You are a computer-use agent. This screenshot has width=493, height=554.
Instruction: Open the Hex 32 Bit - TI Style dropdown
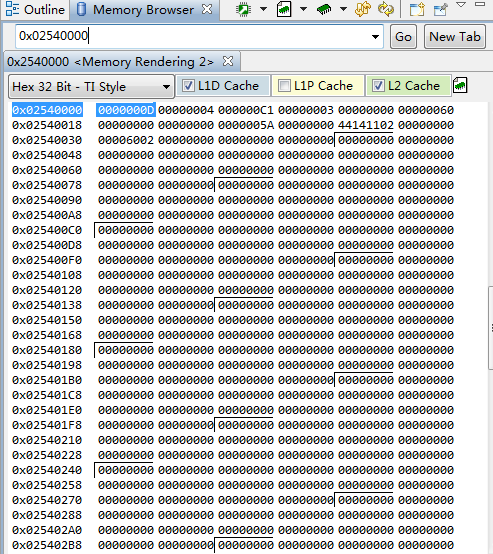[91, 87]
